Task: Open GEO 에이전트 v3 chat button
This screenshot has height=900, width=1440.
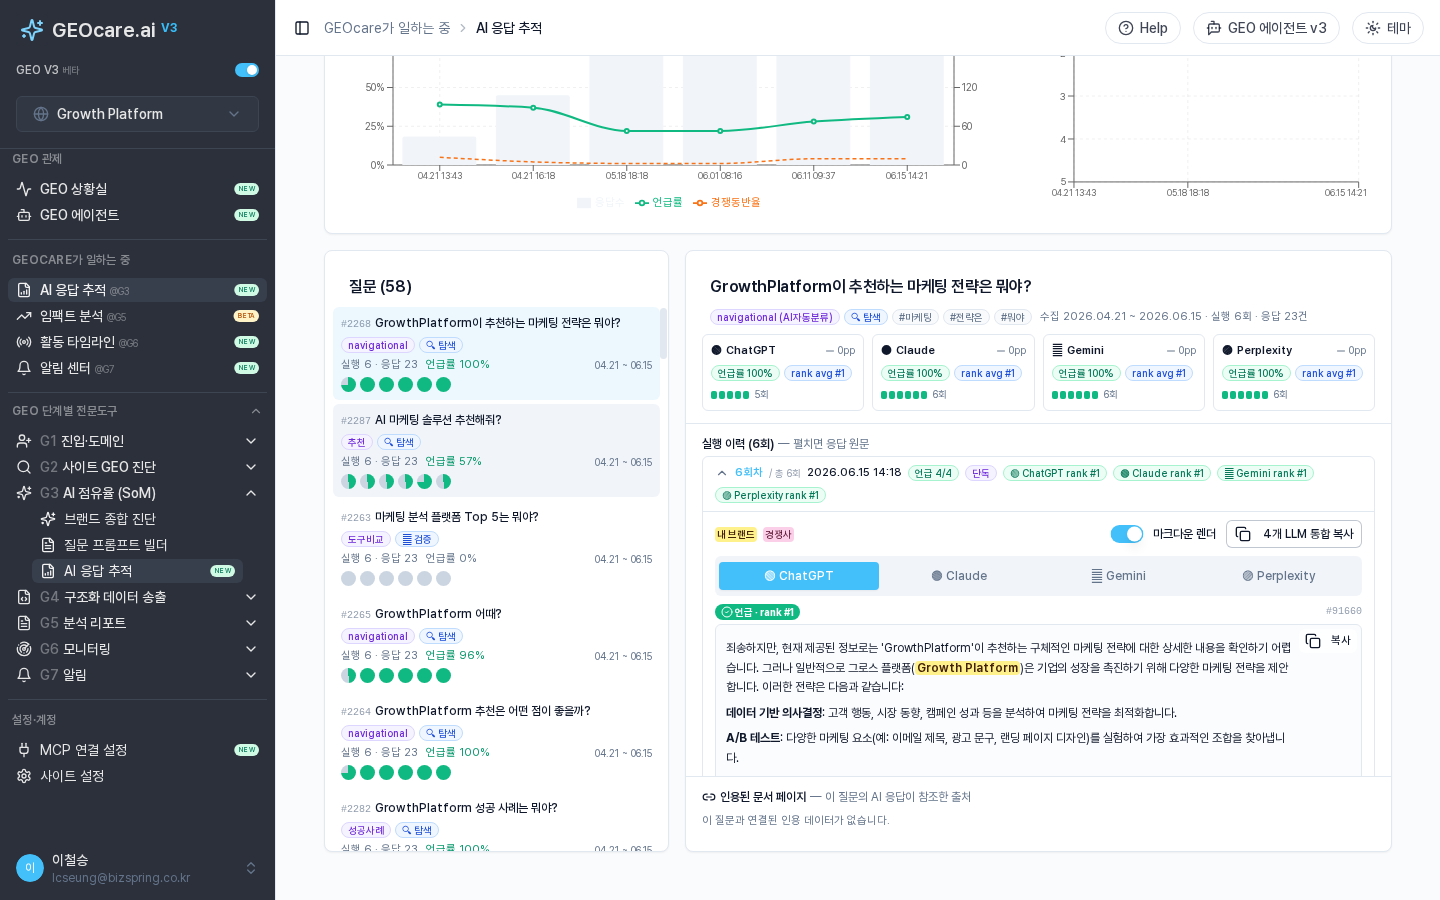Action: (x=1266, y=28)
